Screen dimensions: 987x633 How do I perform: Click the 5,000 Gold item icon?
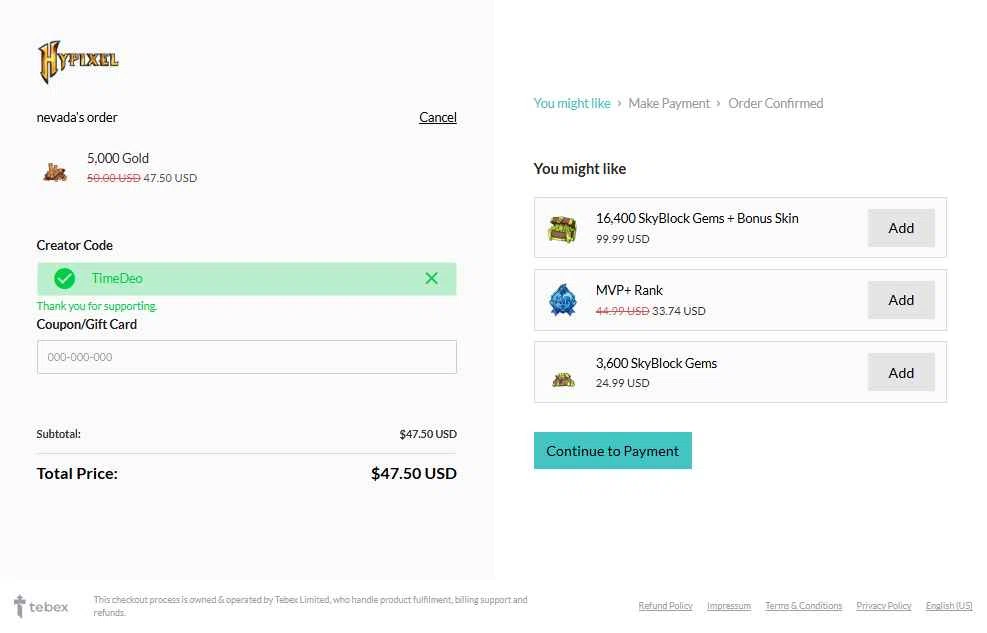tap(55, 171)
